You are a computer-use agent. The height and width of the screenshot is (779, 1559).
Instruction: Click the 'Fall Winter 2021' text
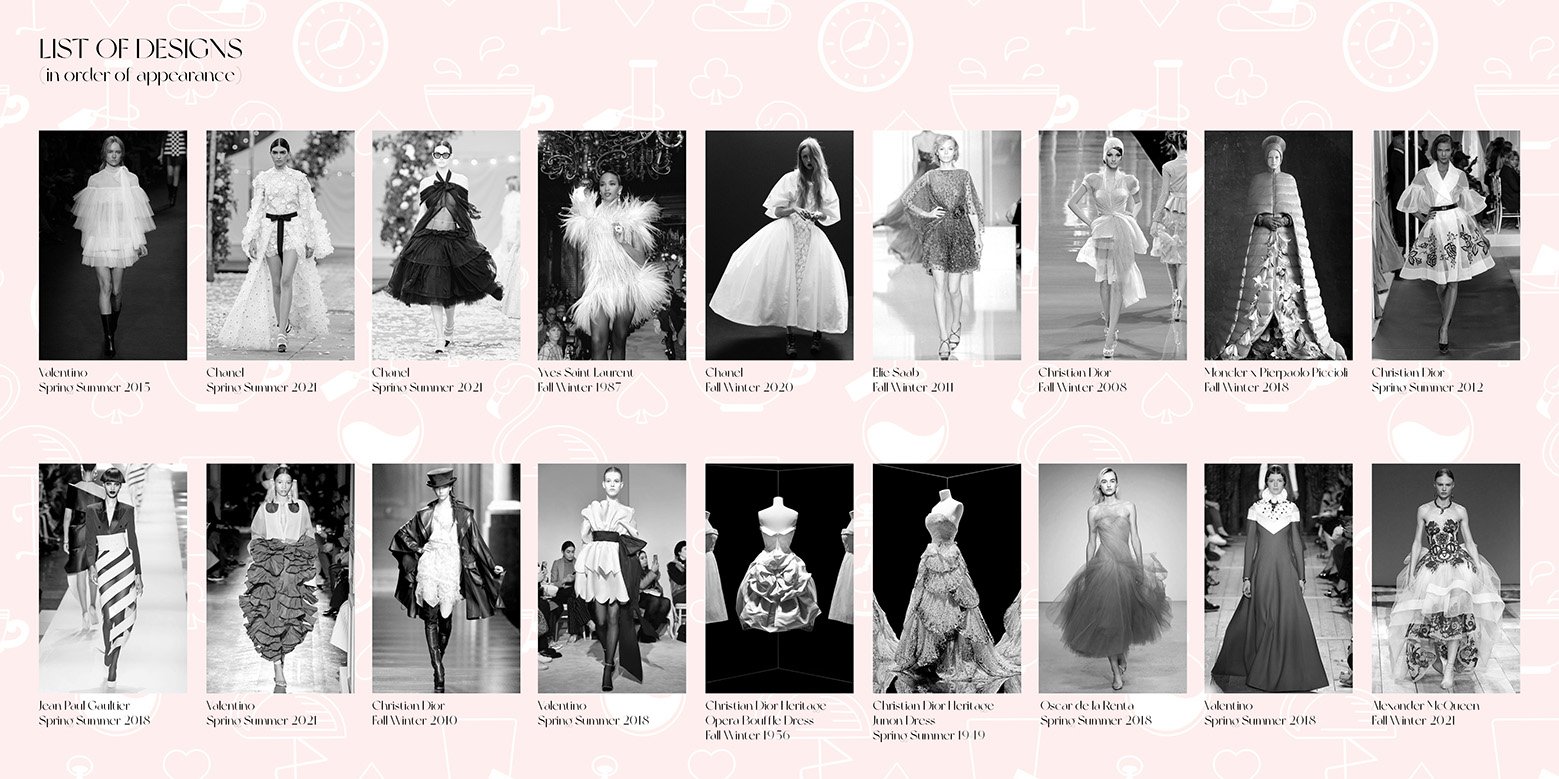1413,721
